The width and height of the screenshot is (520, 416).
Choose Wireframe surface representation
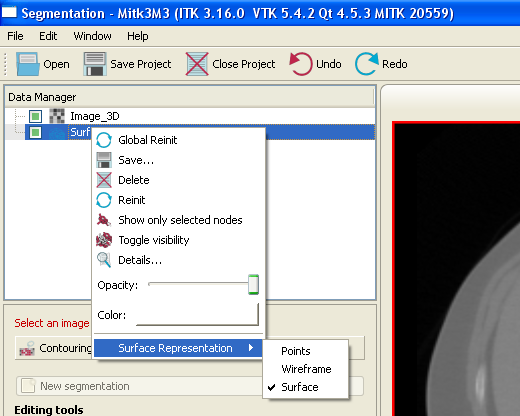[305, 369]
